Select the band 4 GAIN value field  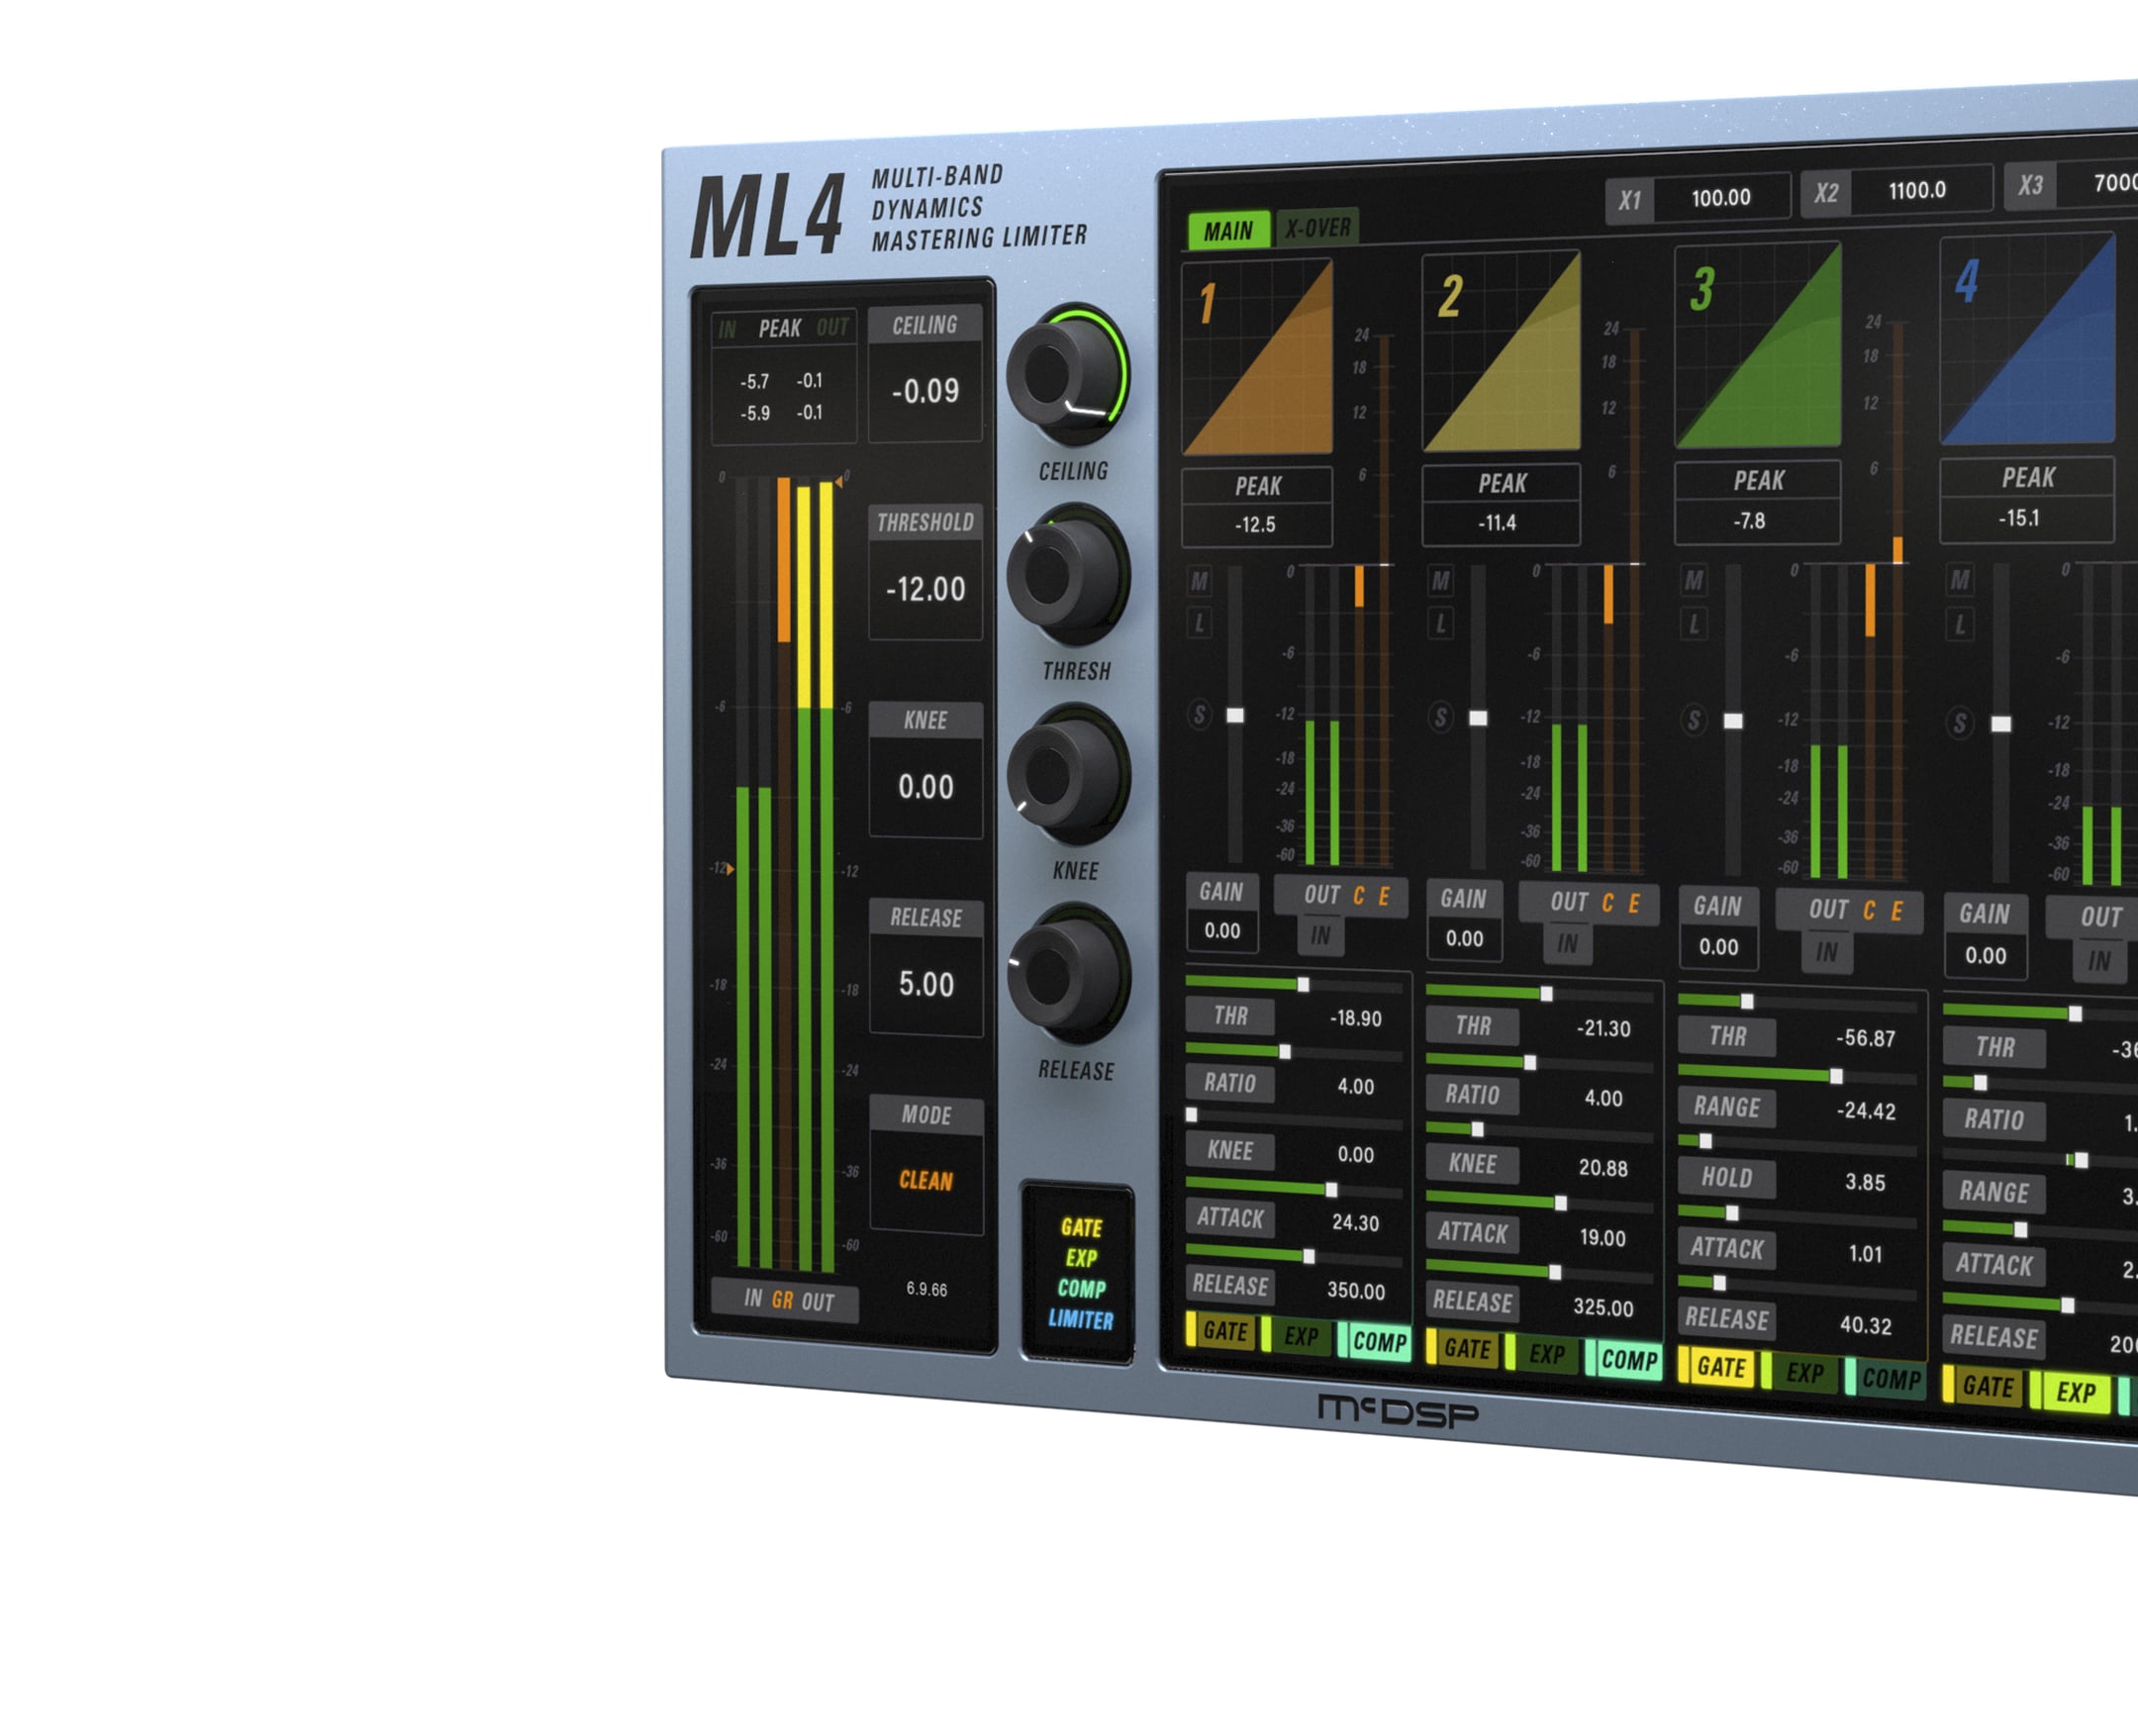(x=1986, y=956)
